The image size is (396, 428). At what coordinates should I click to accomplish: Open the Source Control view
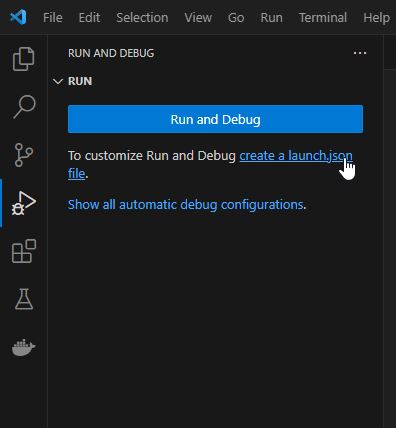pyautogui.click(x=24, y=155)
